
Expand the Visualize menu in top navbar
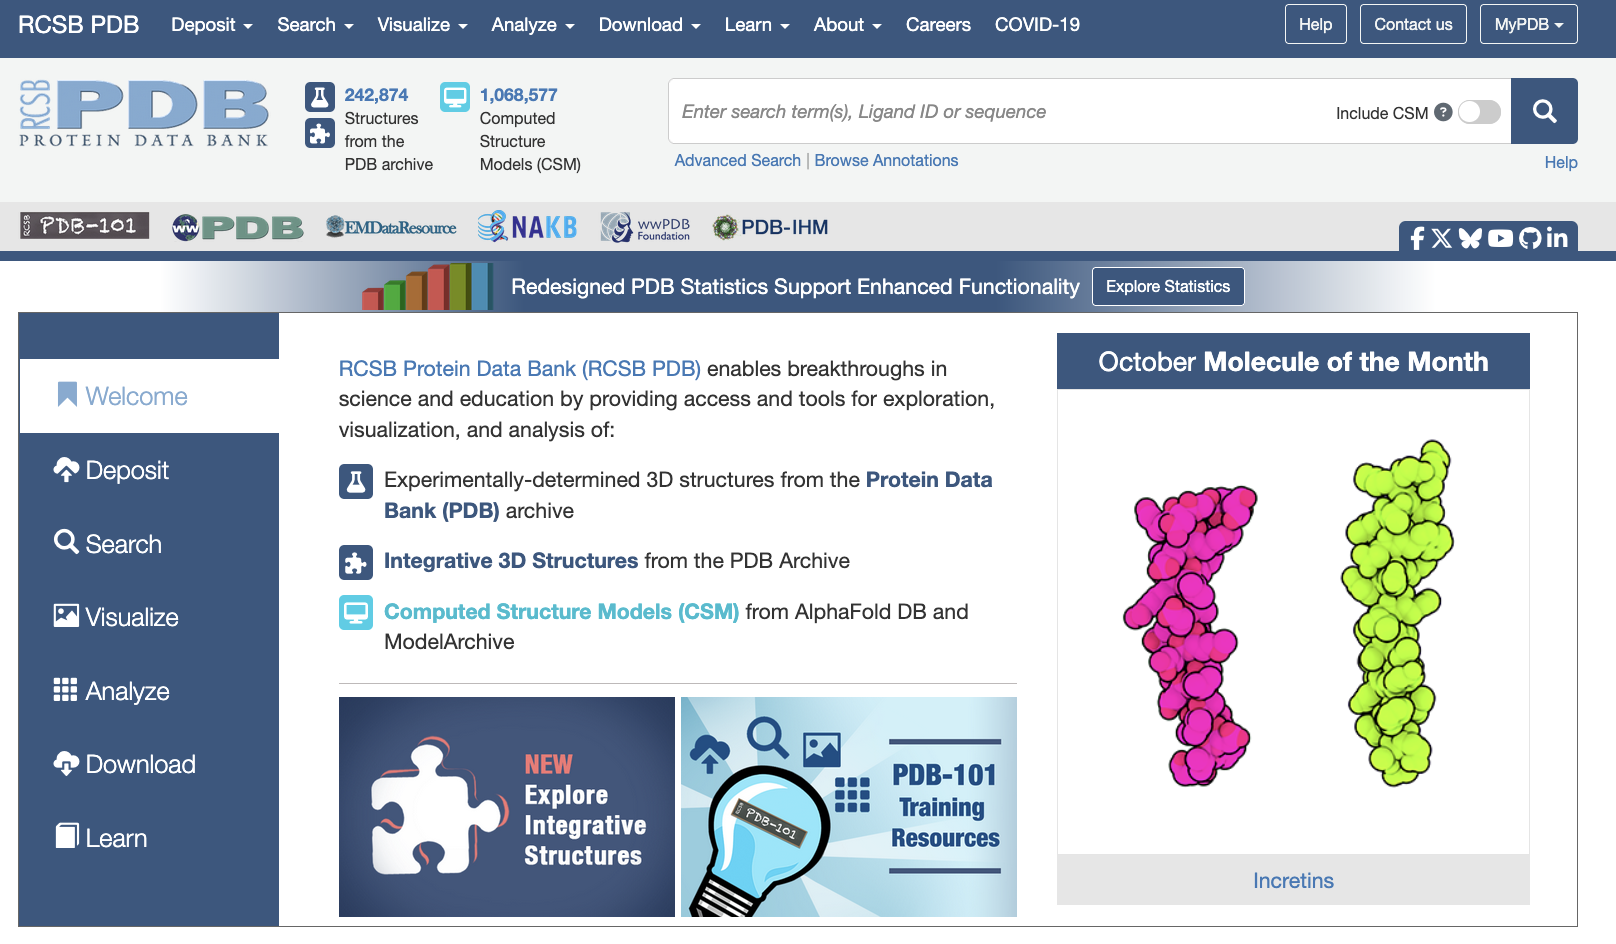pyautogui.click(x=422, y=25)
